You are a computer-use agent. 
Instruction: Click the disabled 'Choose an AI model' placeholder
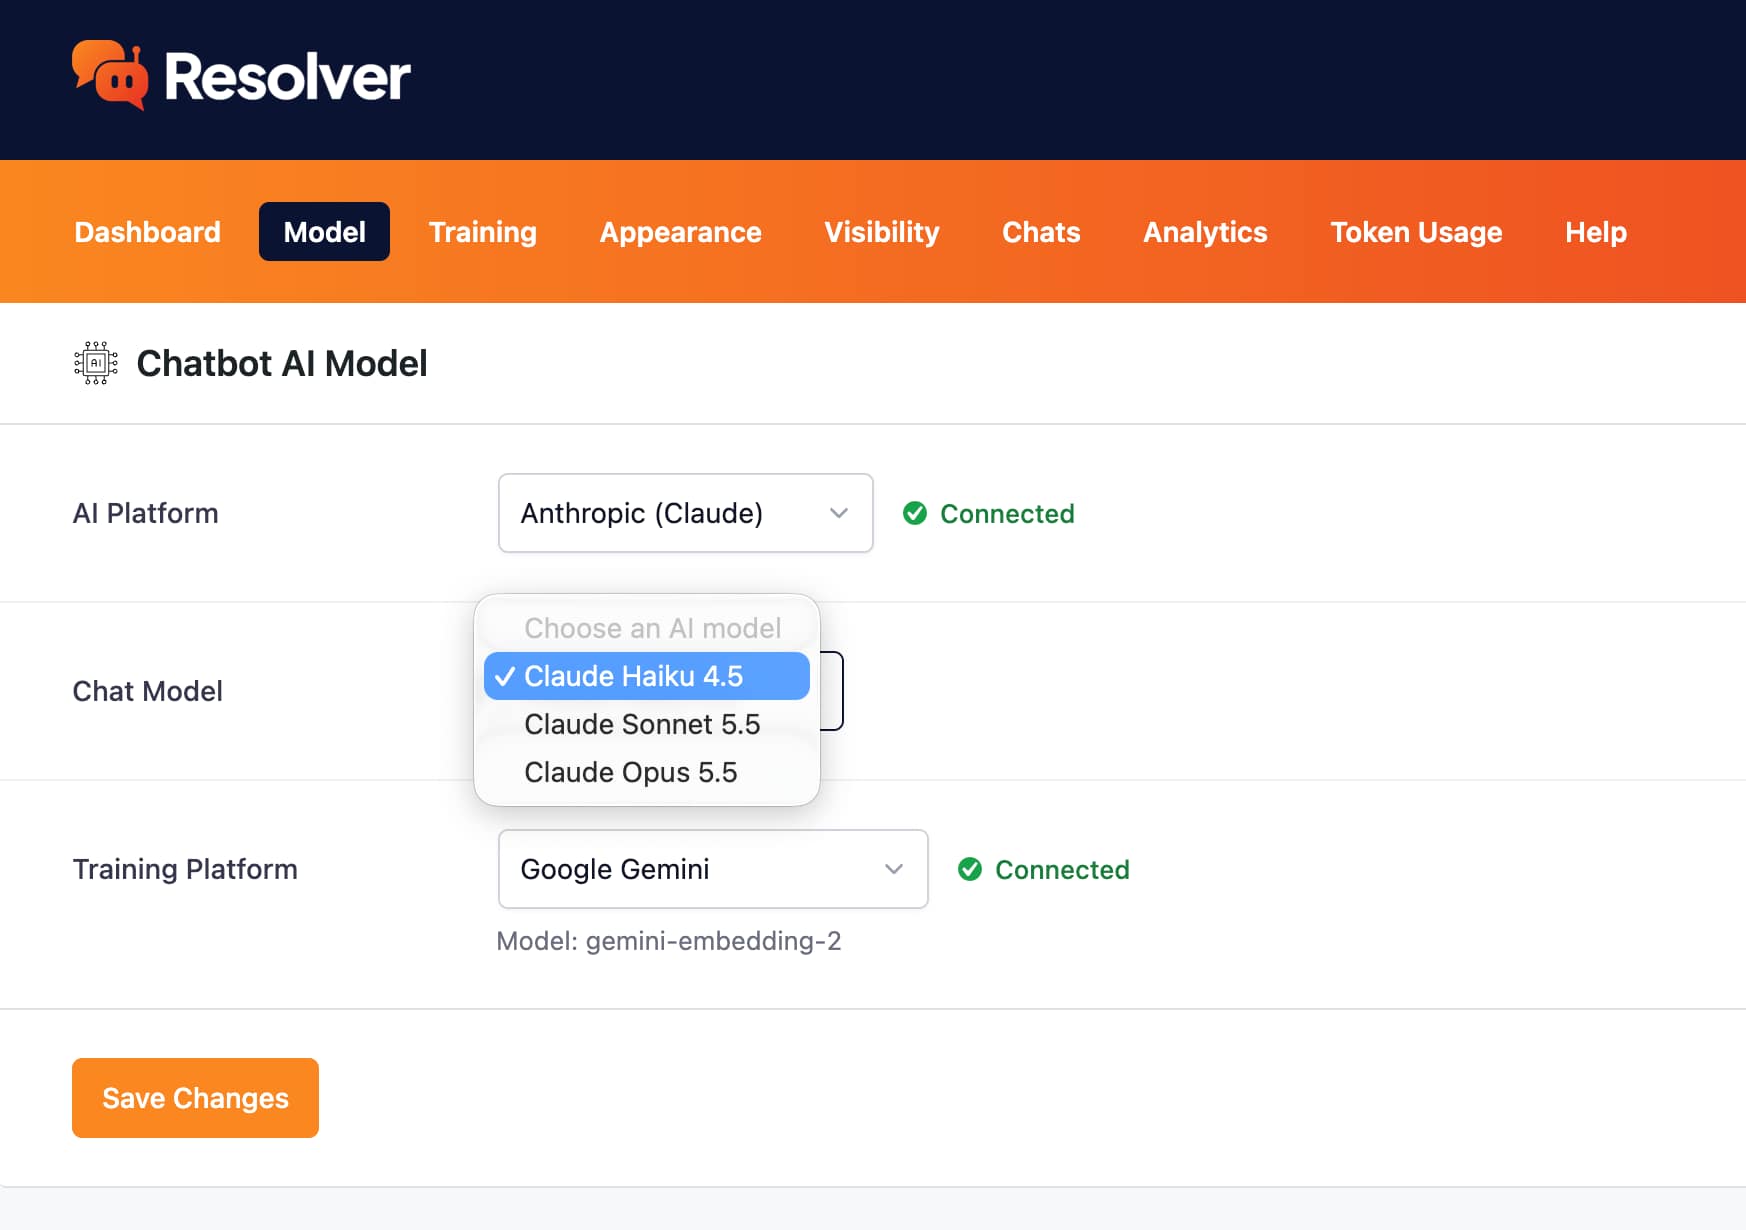tap(653, 628)
